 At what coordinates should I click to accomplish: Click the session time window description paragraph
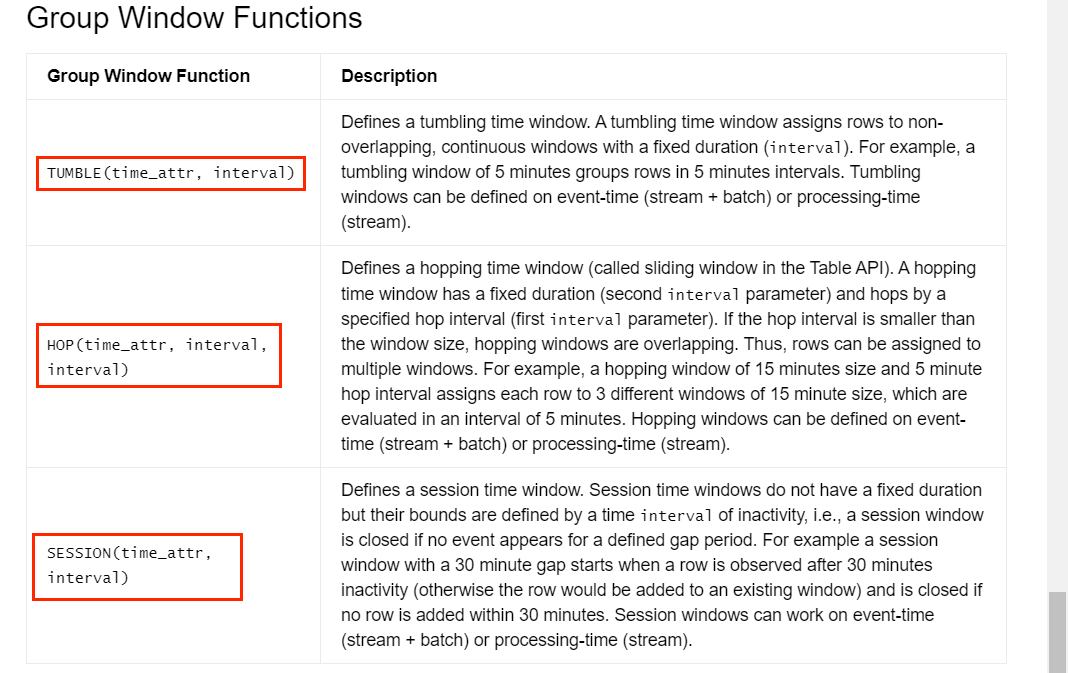(x=662, y=565)
